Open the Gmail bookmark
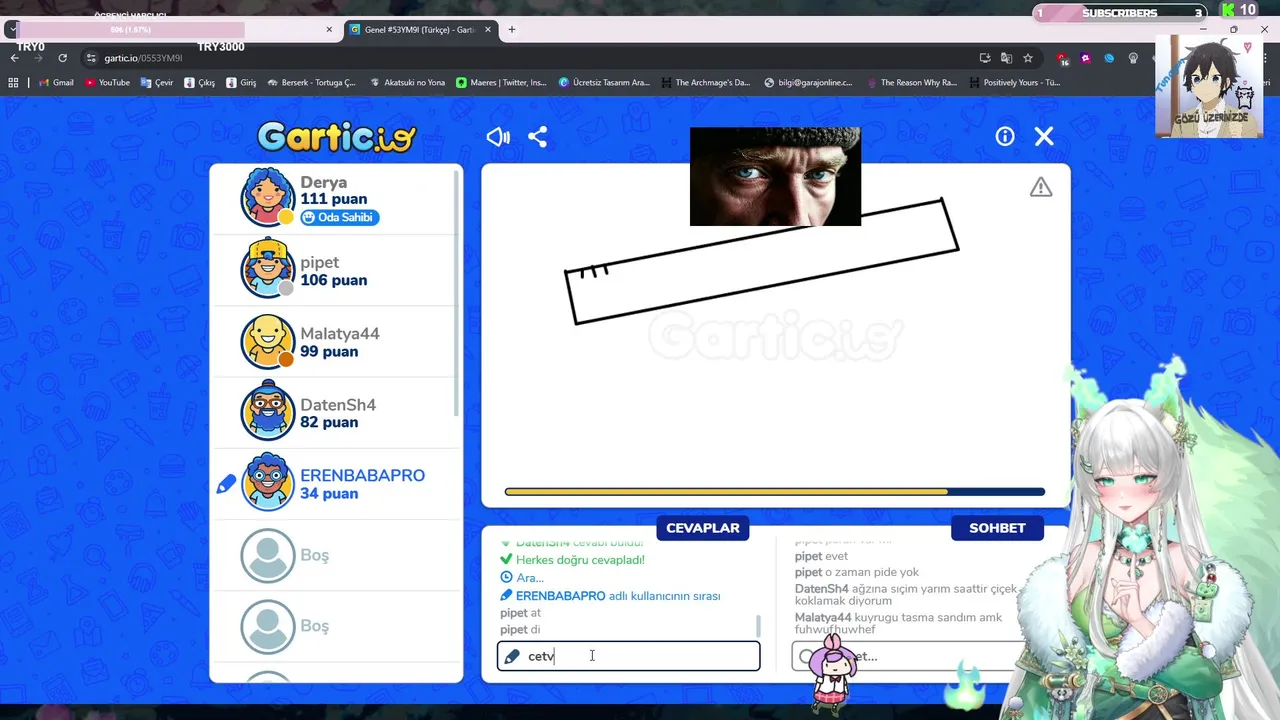 click(56, 83)
